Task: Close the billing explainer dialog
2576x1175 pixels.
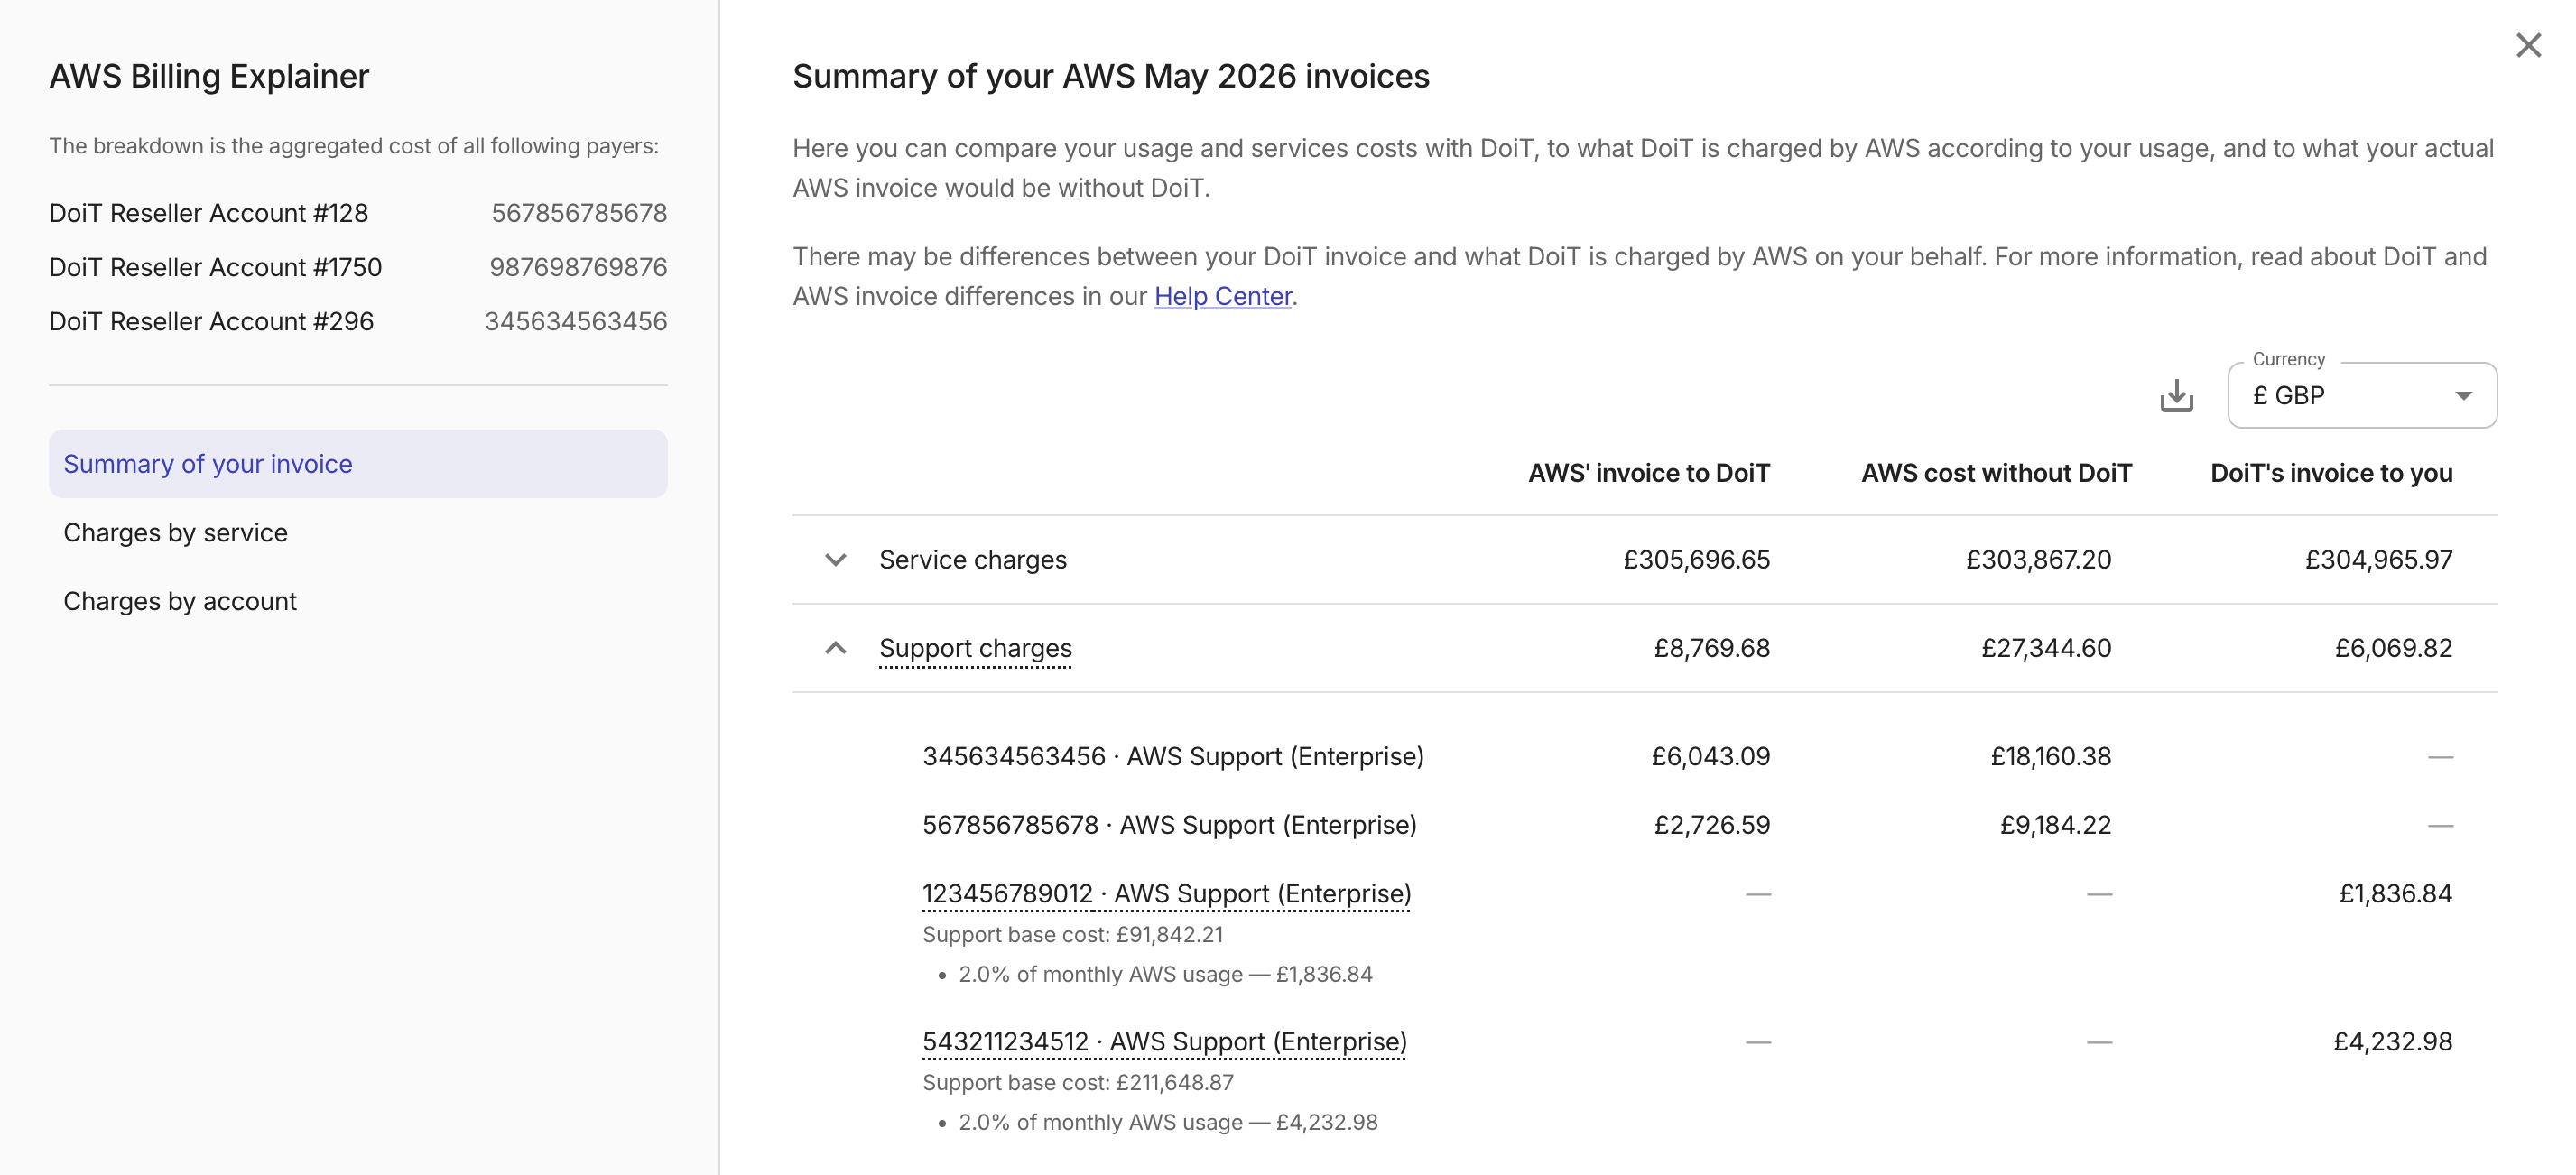Action: coord(2528,45)
